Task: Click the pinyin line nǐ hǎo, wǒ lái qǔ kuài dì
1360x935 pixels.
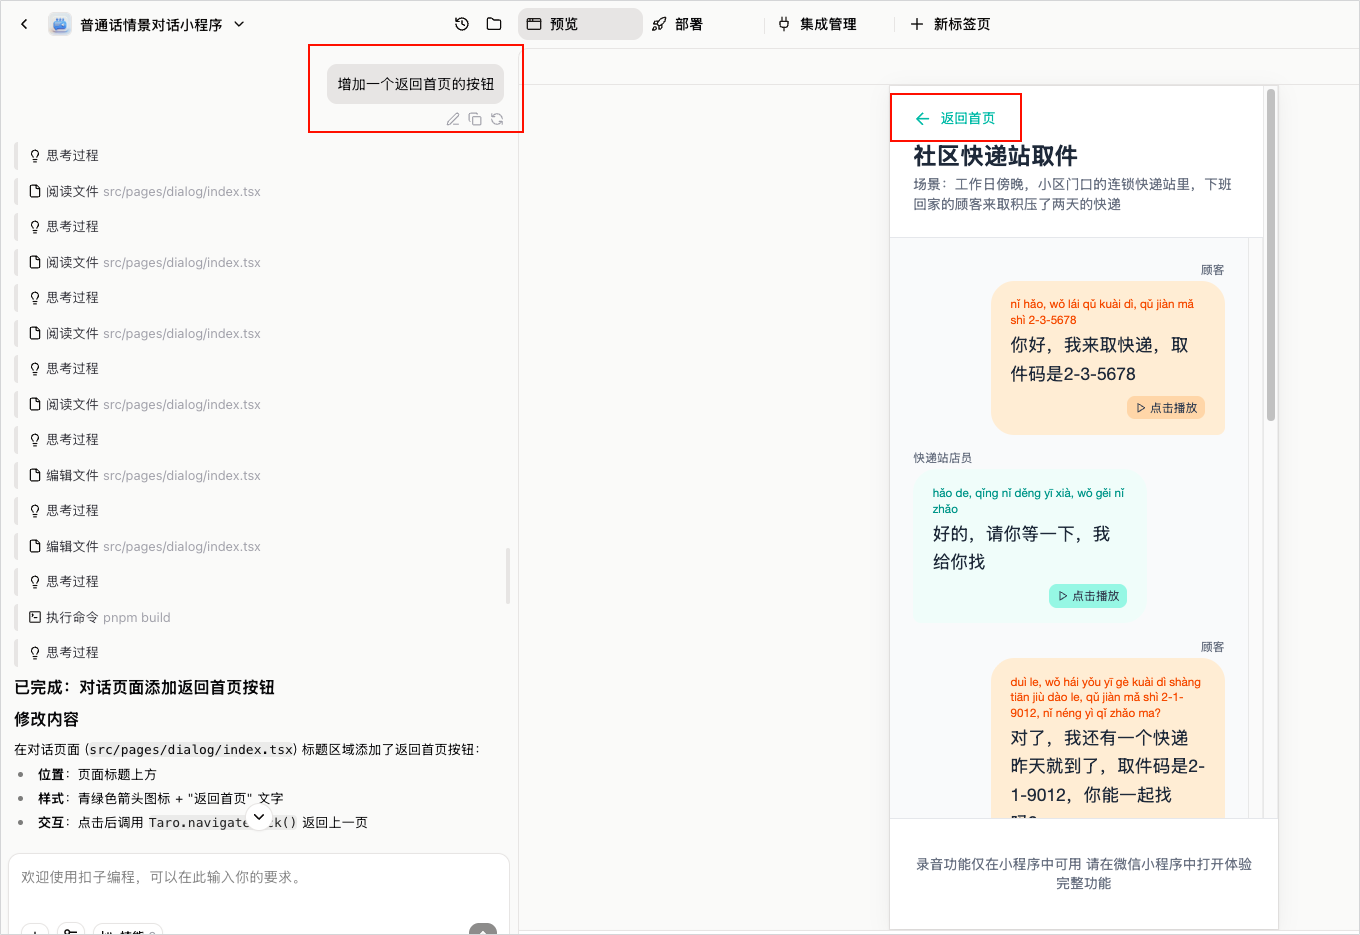Action: tap(1102, 312)
